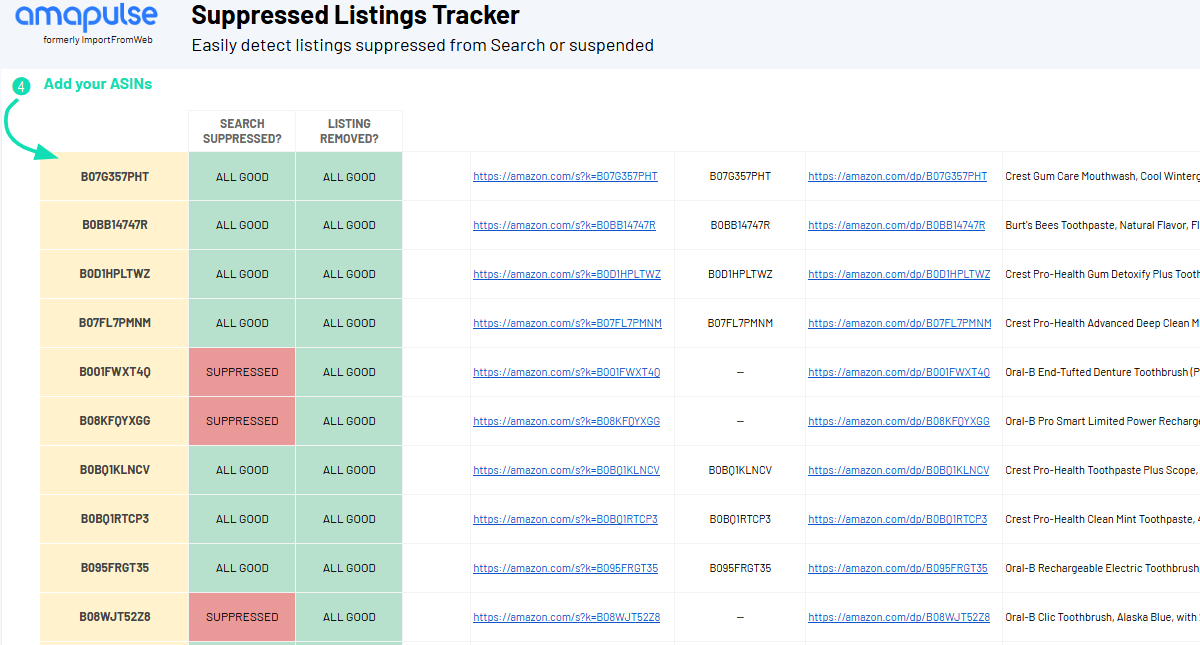
Task: Open product dp link for B0BQ1KLNCV
Action: click(x=898, y=471)
